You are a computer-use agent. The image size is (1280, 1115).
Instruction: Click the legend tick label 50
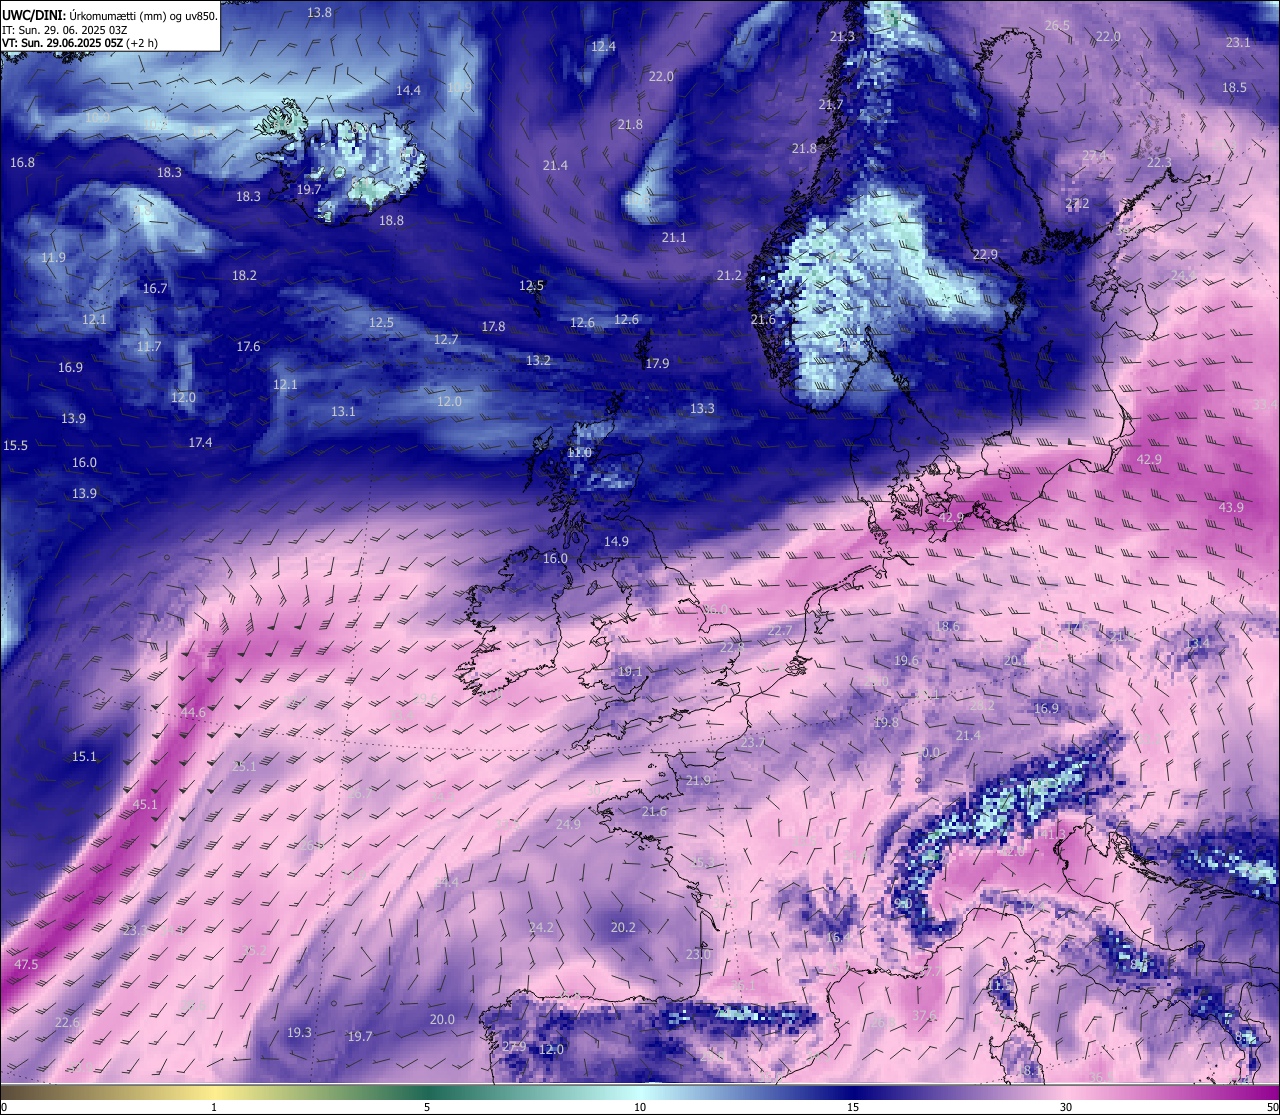[1271, 1107]
